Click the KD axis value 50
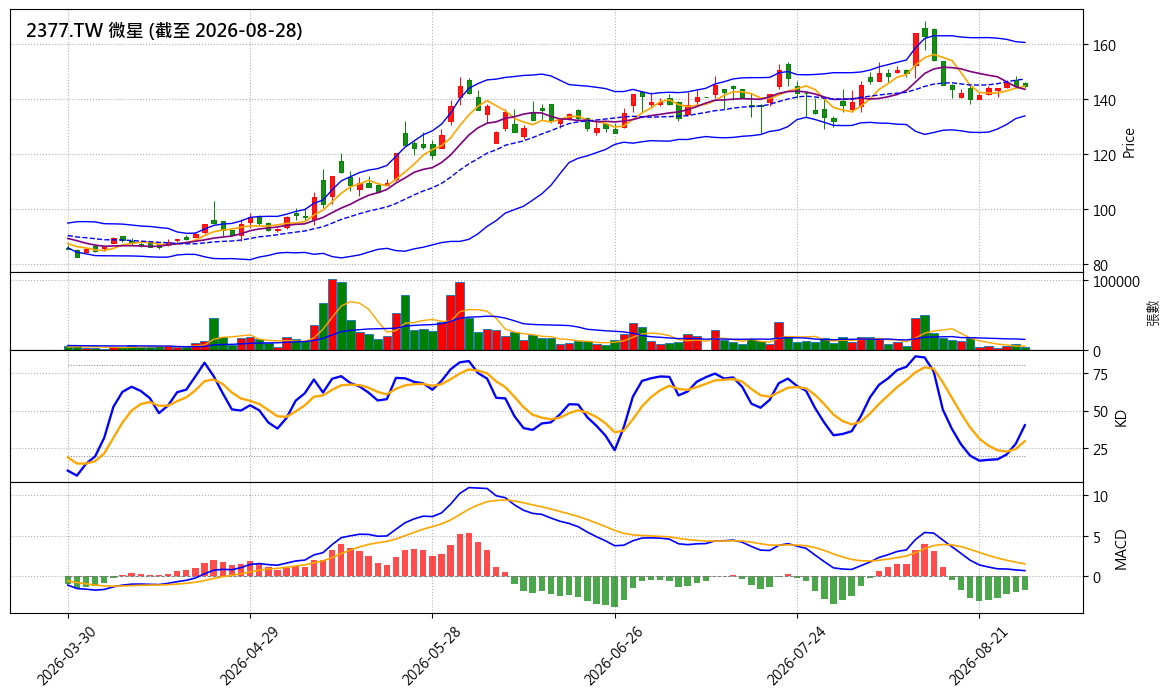 coord(1100,412)
